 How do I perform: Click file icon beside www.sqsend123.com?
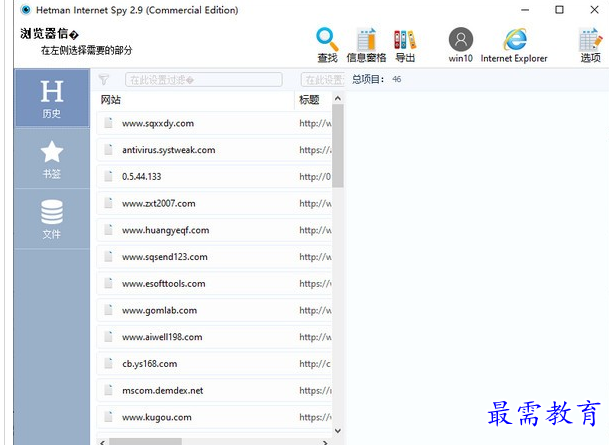coord(108,256)
